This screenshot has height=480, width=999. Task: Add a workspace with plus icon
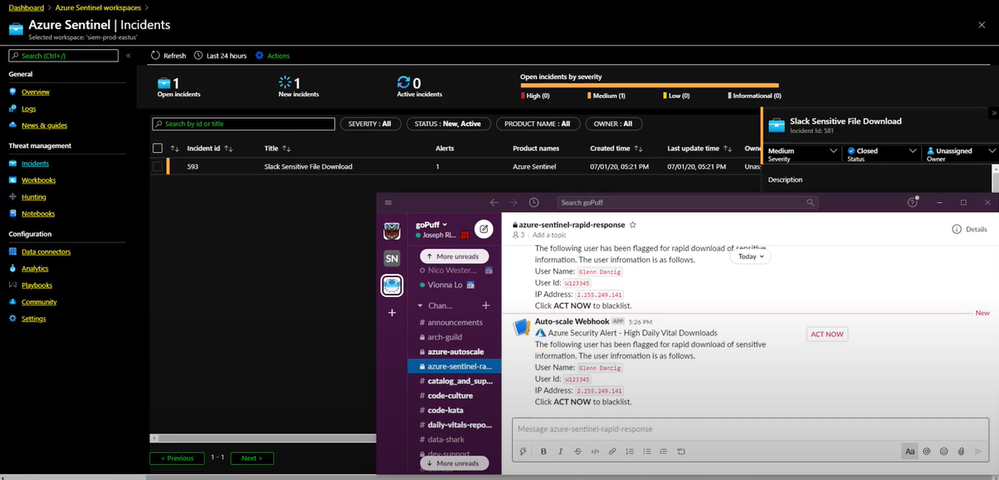pos(392,313)
